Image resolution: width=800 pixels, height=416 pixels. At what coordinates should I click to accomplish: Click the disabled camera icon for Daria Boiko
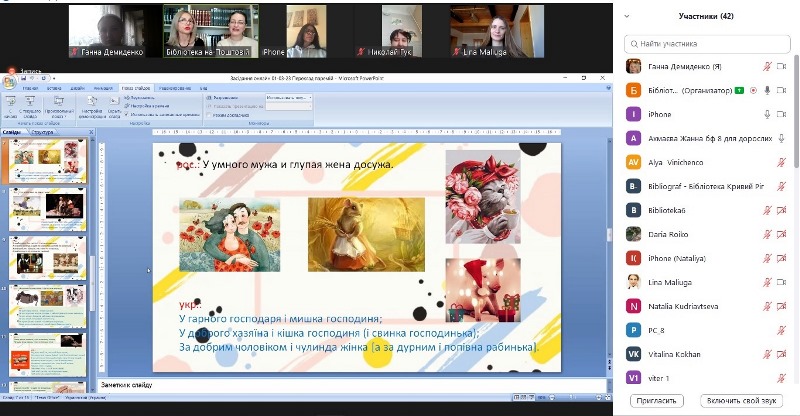click(x=782, y=234)
